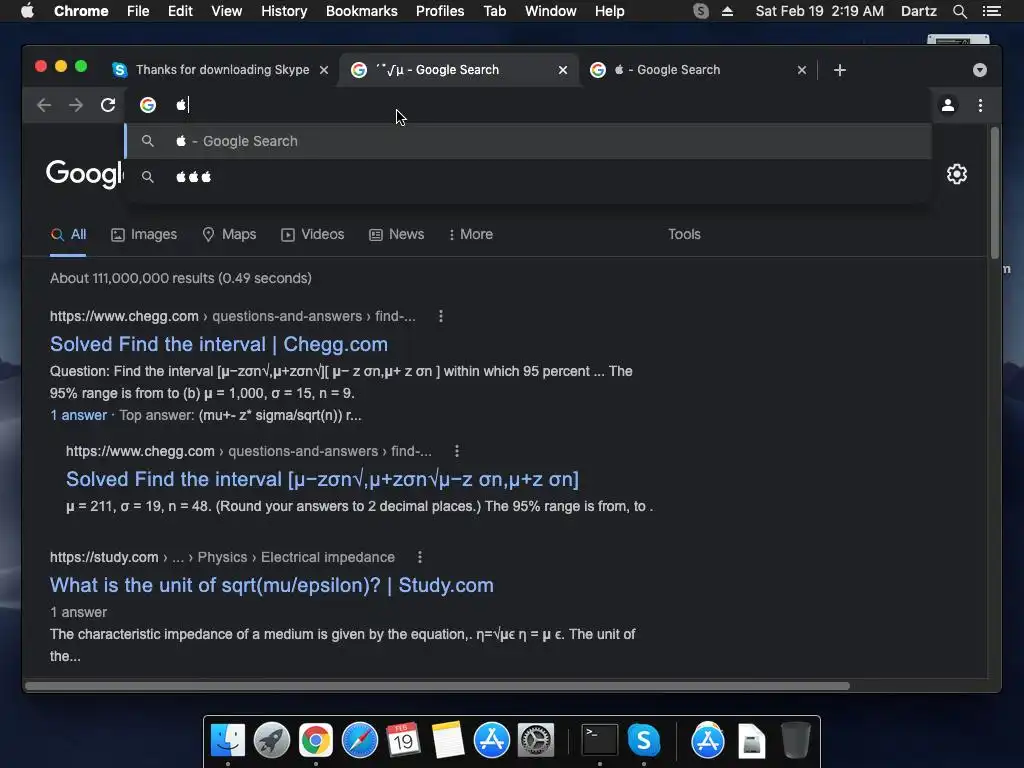The height and width of the screenshot is (768, 1024).
Task: Open the search Tools option
Action: [684, 234]
